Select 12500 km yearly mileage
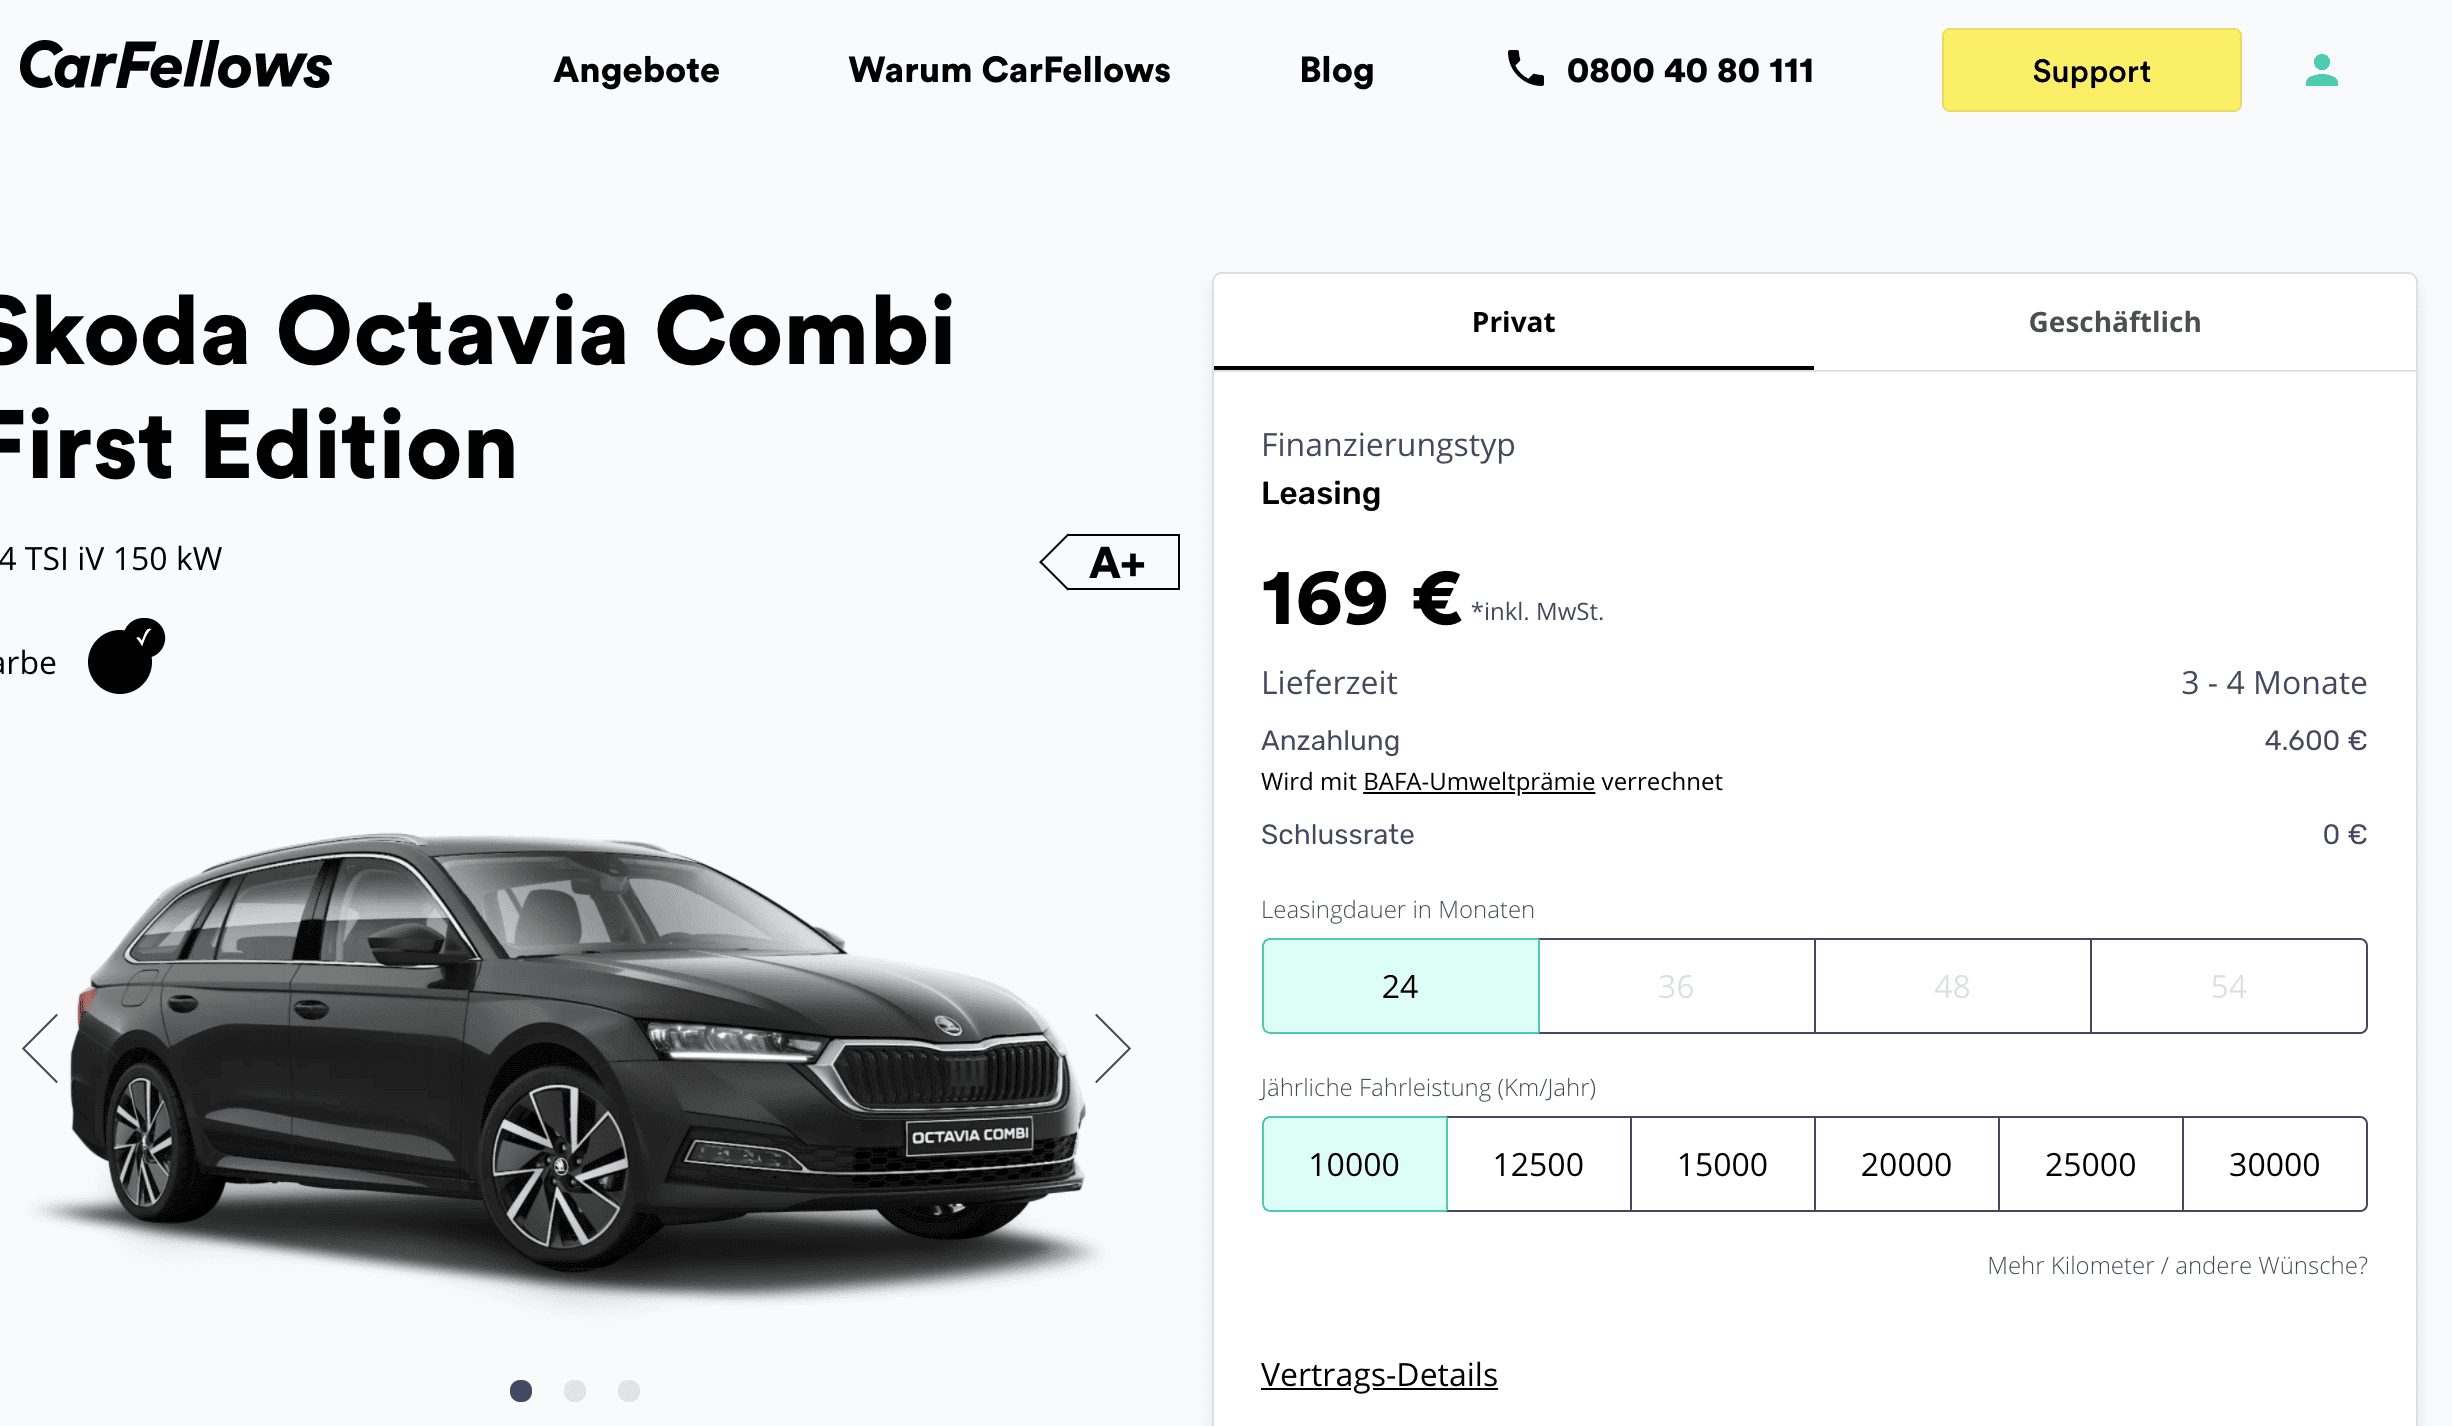This screenshot has height=1426, width=2452. (1538, 1164)
